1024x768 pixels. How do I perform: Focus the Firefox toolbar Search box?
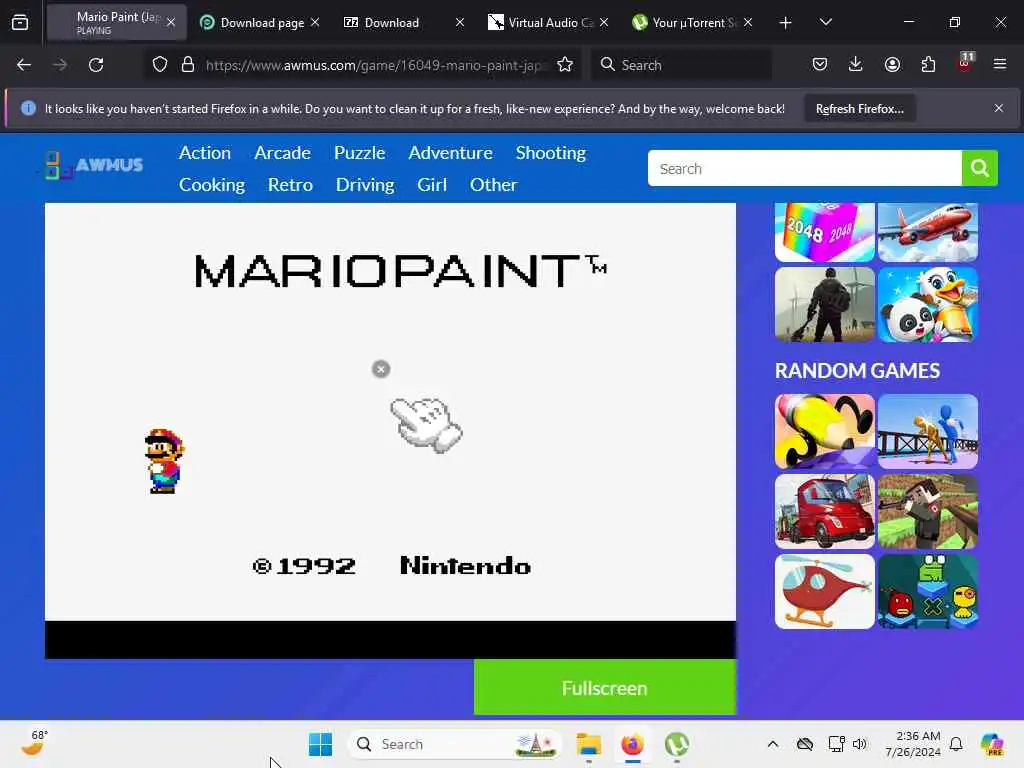click(681, 65)
